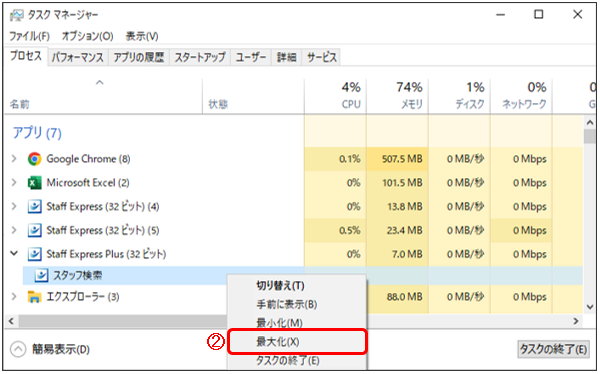
Task: Click the Task Manager title bar icon
Action: (x=16, y=15)
